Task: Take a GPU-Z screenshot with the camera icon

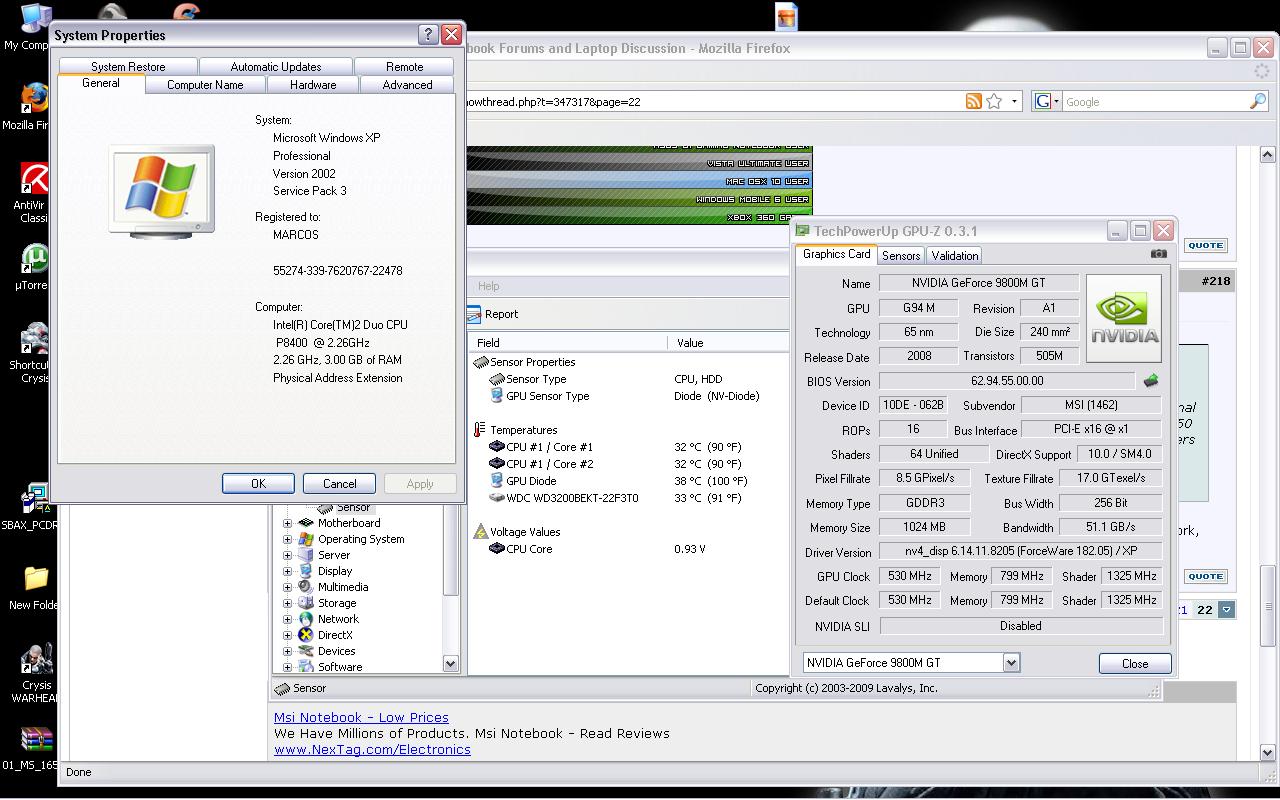Action: click(x=1158, y=254)
